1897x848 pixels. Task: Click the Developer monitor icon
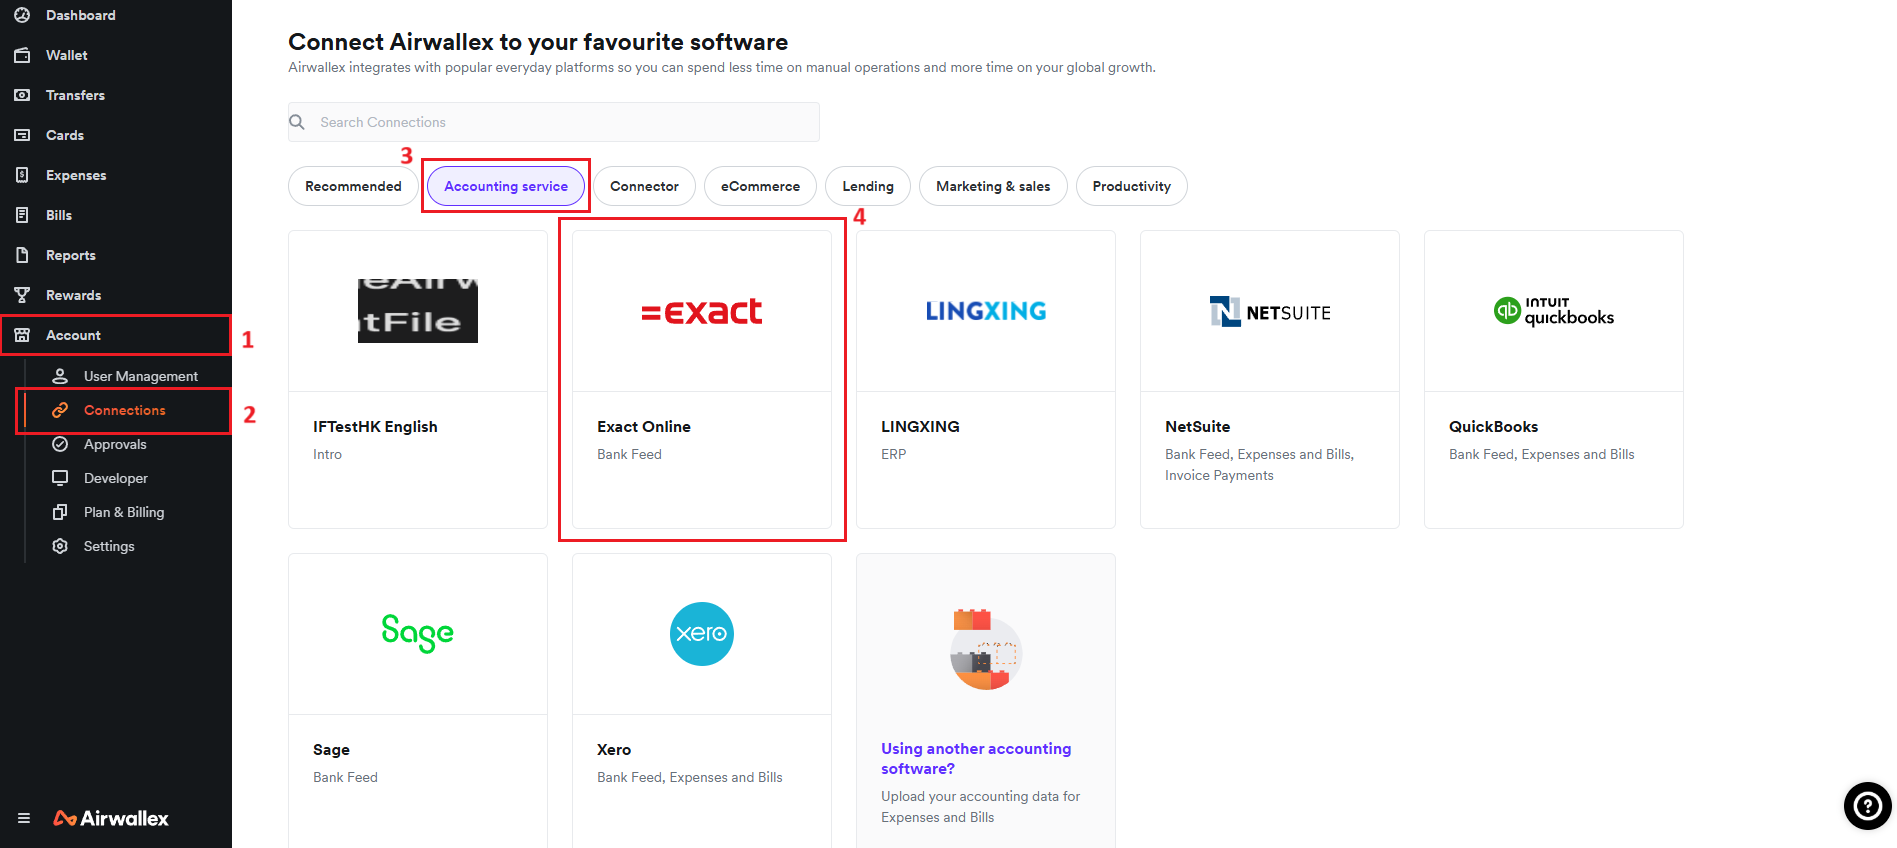point(60,478)
